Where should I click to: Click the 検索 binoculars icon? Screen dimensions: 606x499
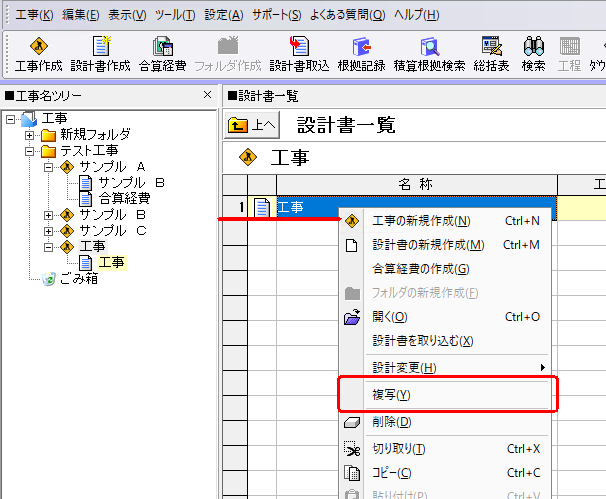tap(534, 46)
